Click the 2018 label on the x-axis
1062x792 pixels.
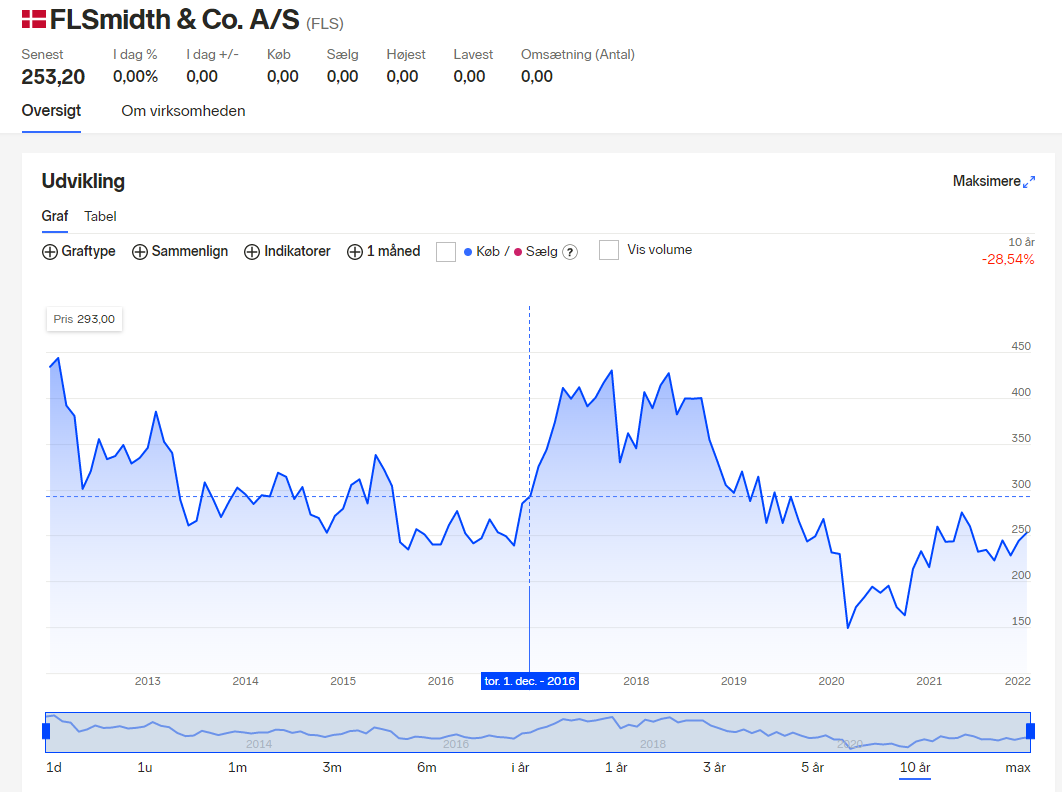click(x=636, y=681)
